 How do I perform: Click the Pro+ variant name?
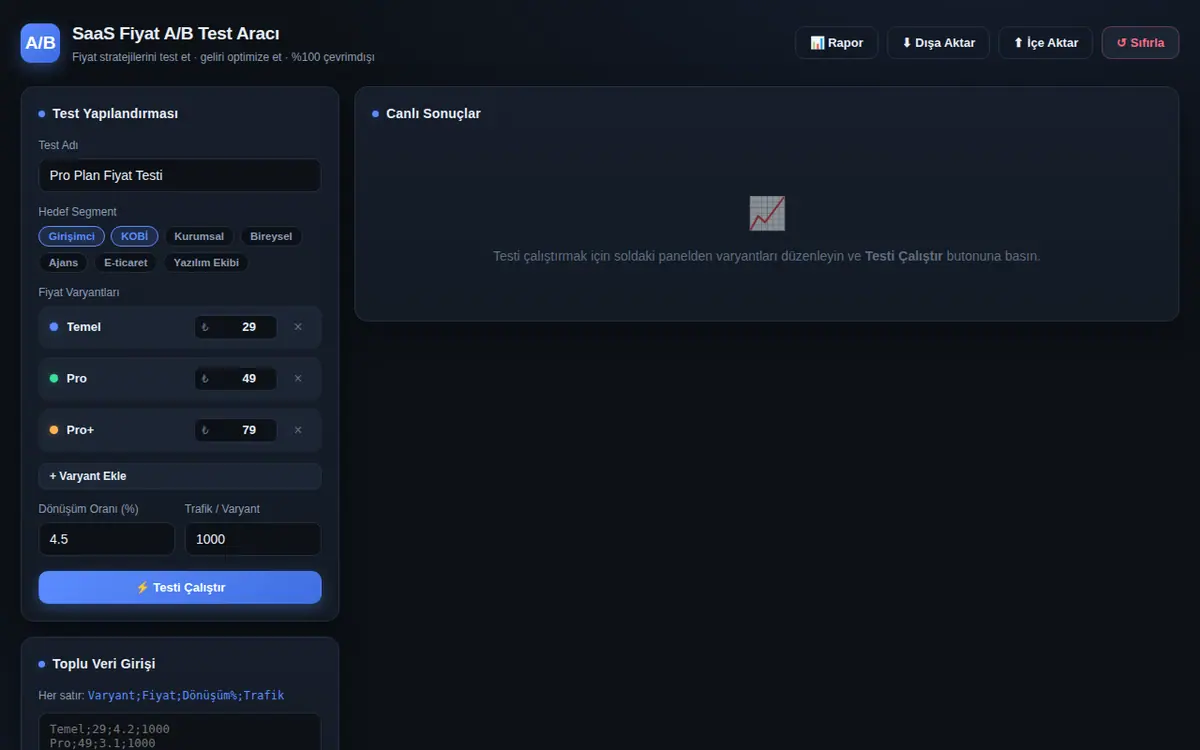(x=80, y=430)
